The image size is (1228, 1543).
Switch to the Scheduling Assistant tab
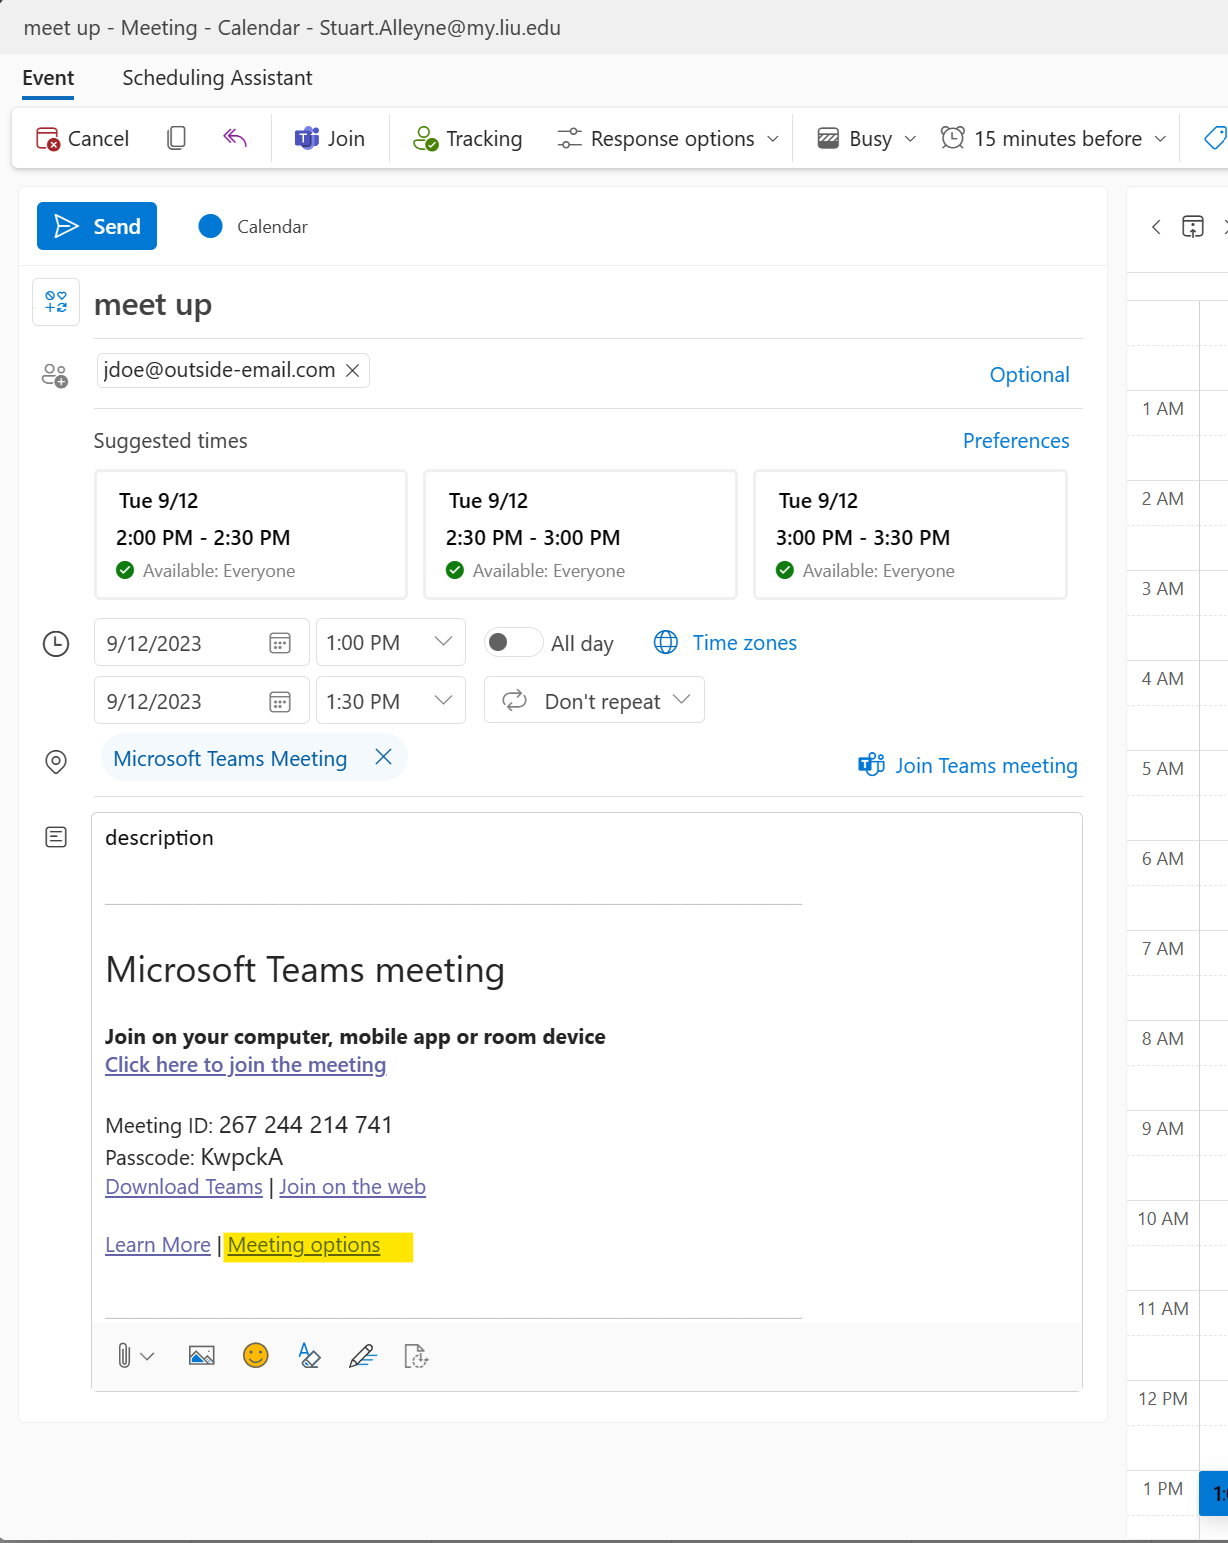click(x=217, y=78)
